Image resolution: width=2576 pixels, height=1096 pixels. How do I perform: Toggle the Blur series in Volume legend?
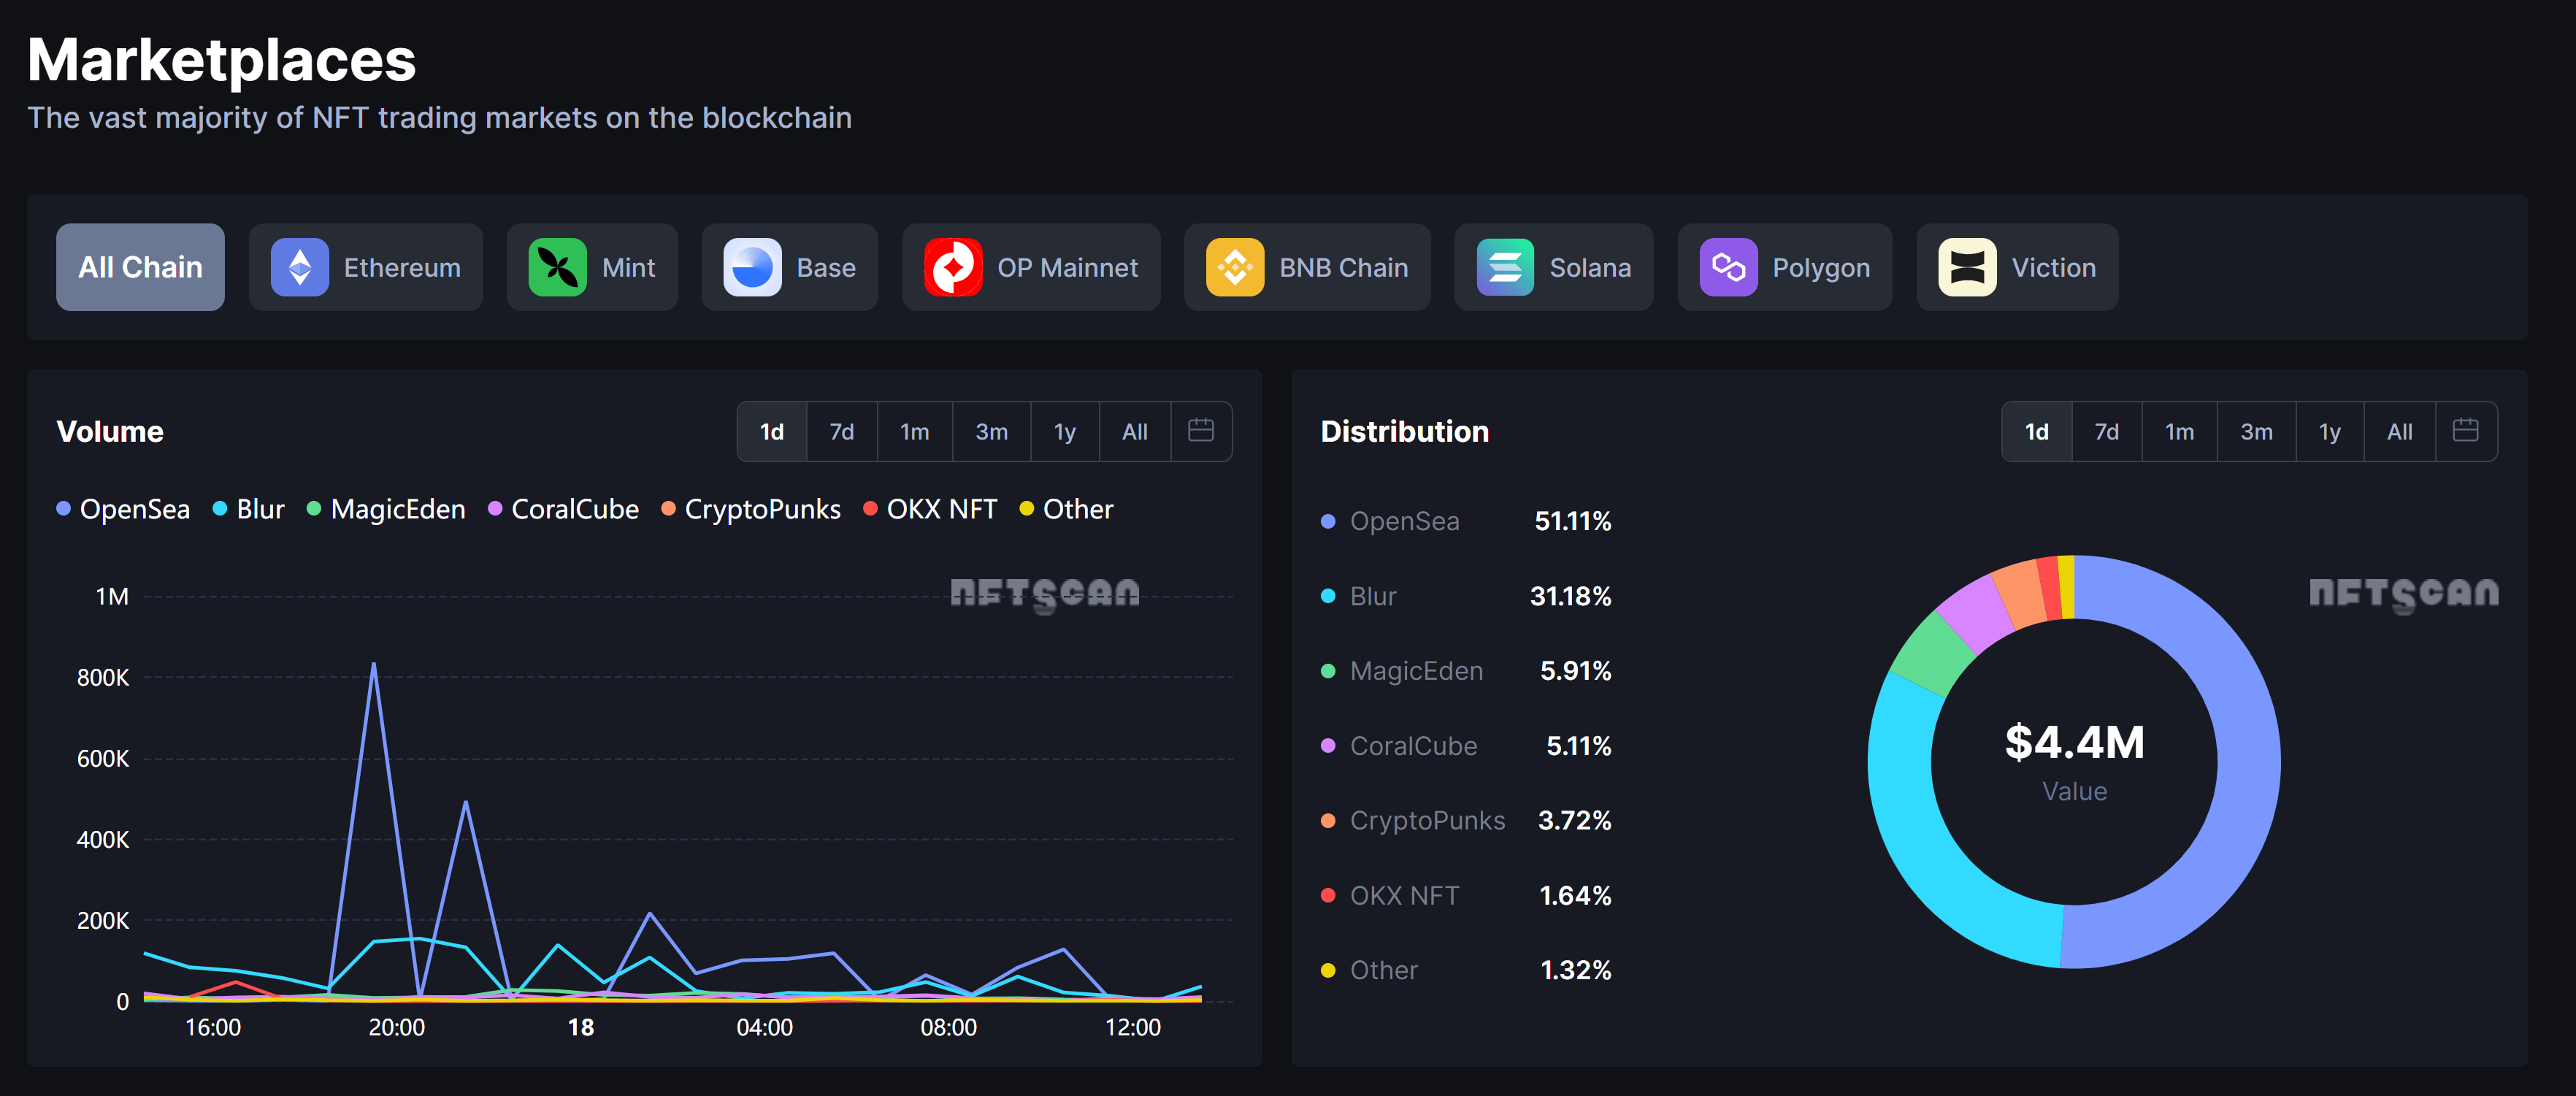click(x=218, y=508)
